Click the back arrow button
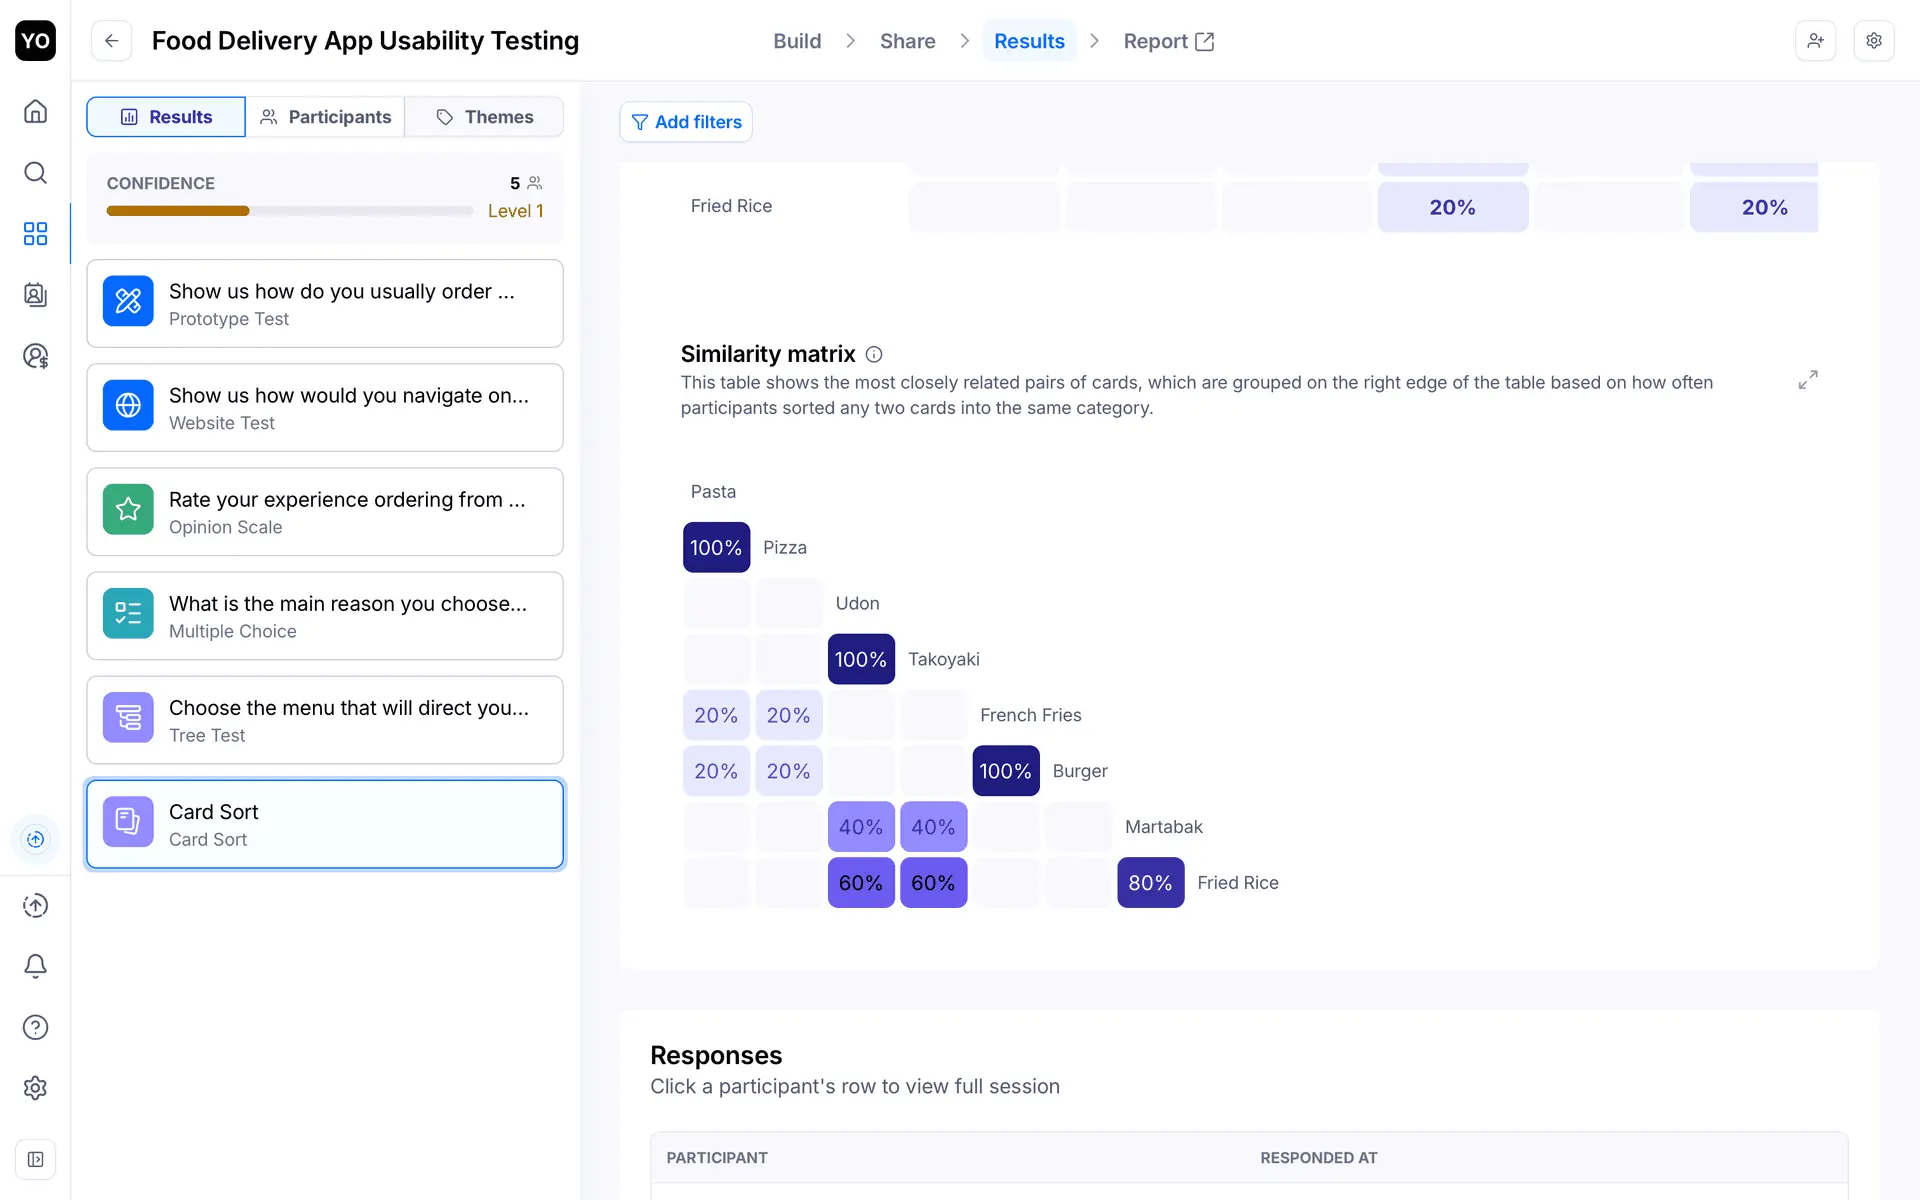 [x=111, y=41]
